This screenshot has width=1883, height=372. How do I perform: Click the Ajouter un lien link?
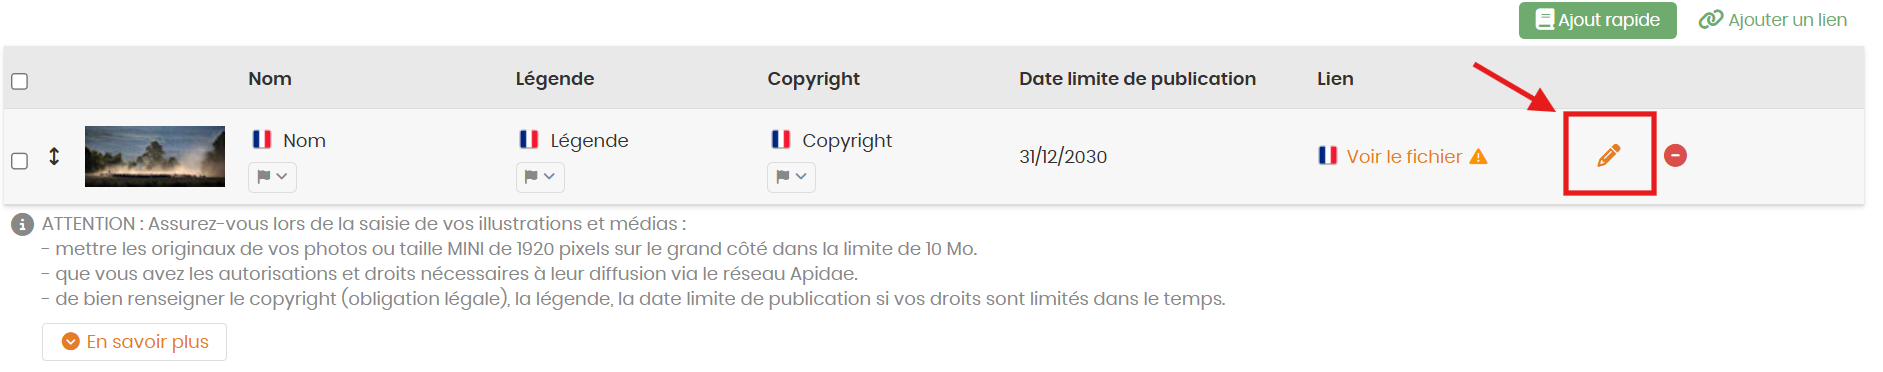pos(1773,20)
